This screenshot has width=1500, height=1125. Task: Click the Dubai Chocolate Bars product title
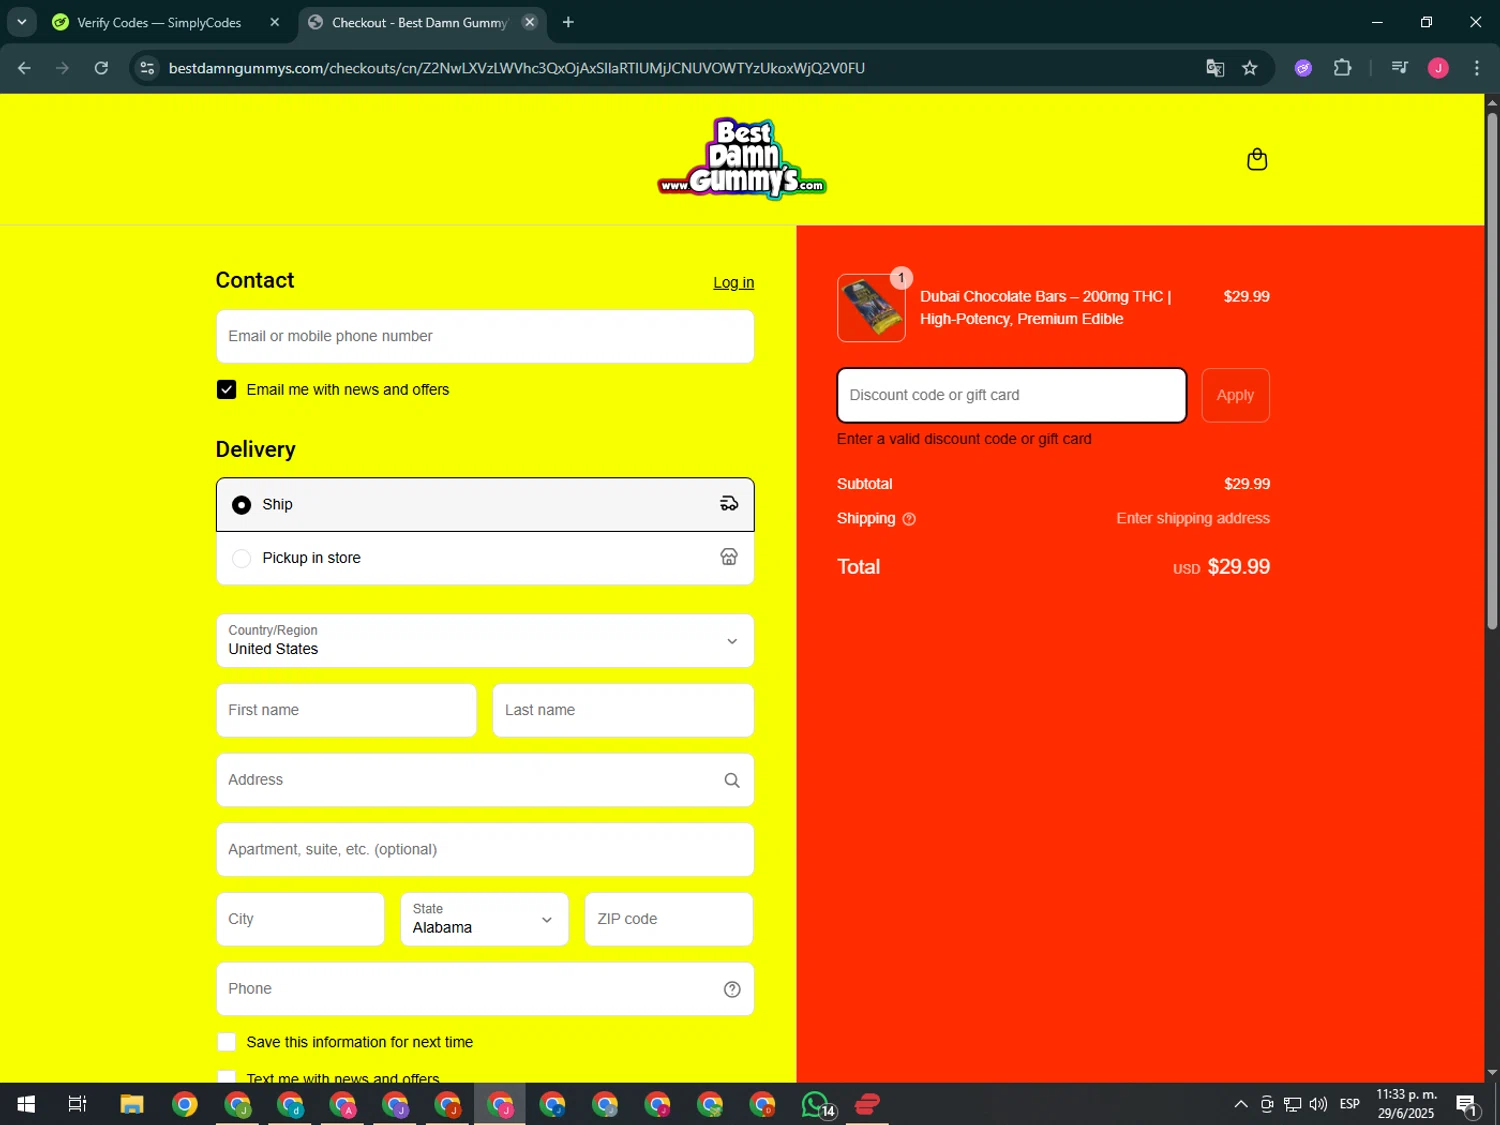[1045, 308]
